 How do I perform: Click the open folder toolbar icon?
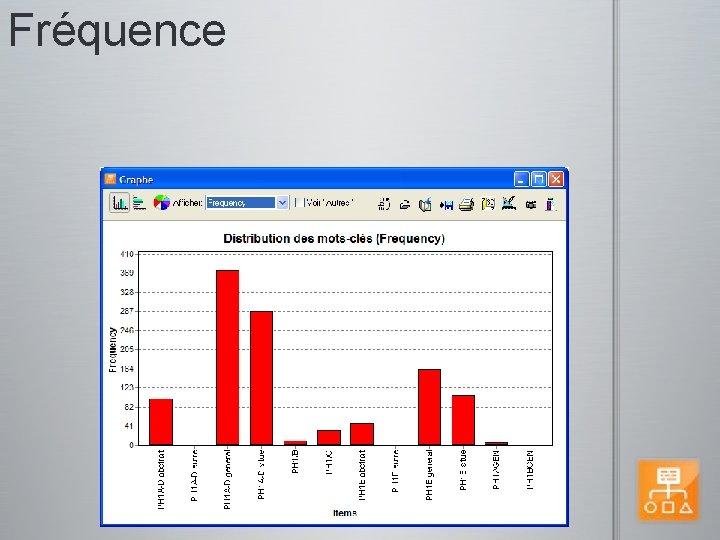pos(405,204)
